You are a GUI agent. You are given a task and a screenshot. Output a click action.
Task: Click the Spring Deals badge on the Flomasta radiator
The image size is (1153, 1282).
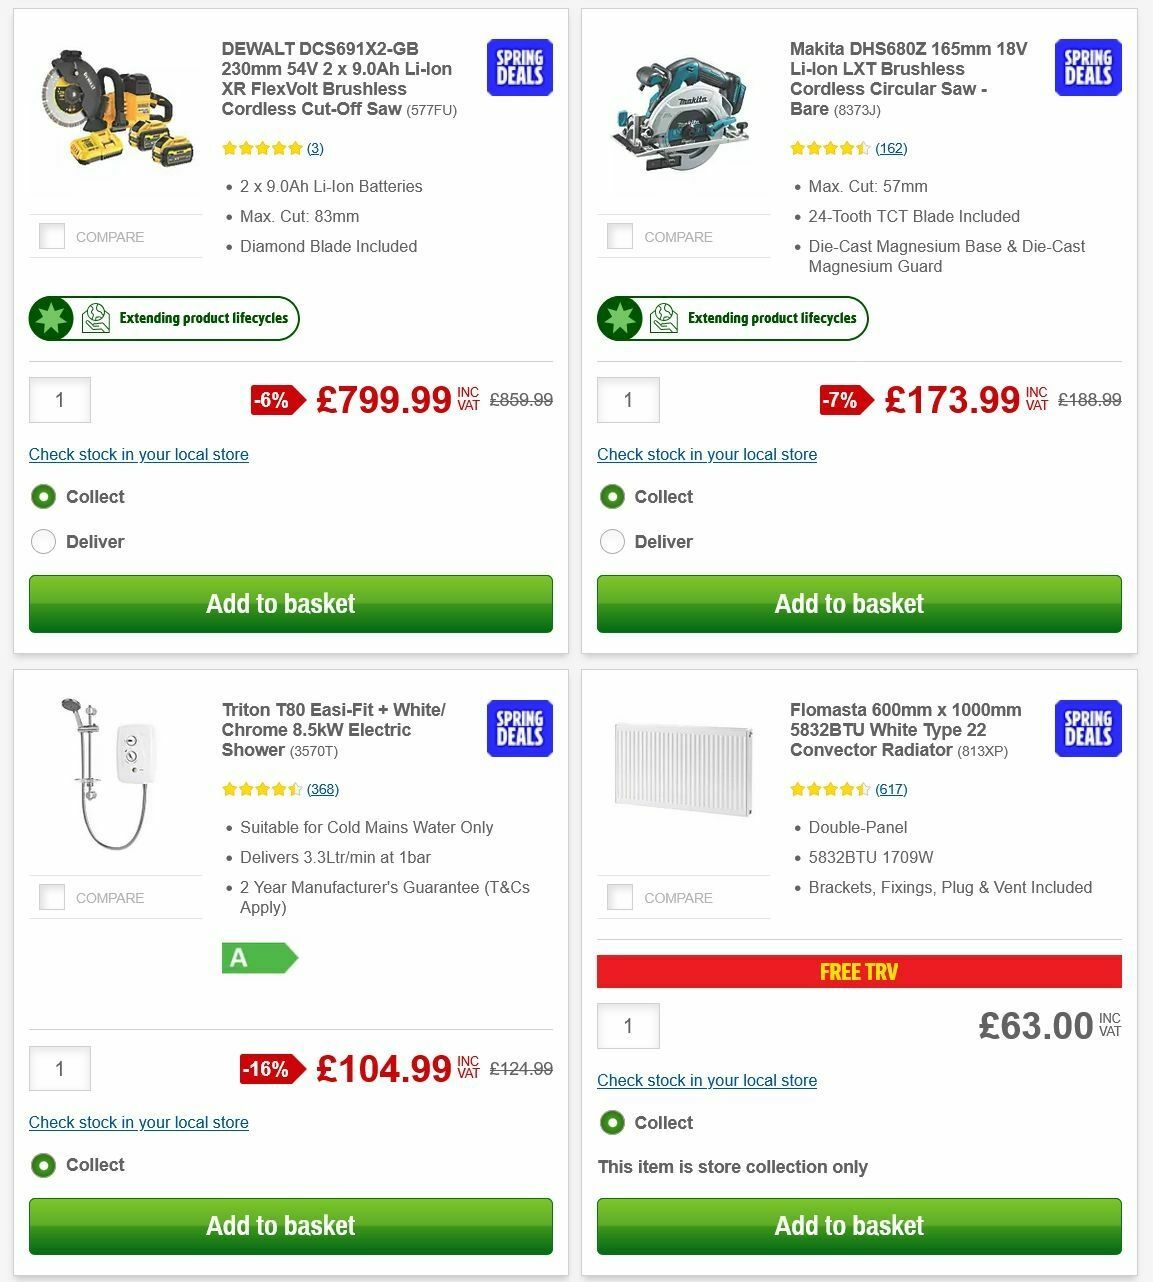point(1087,729)
